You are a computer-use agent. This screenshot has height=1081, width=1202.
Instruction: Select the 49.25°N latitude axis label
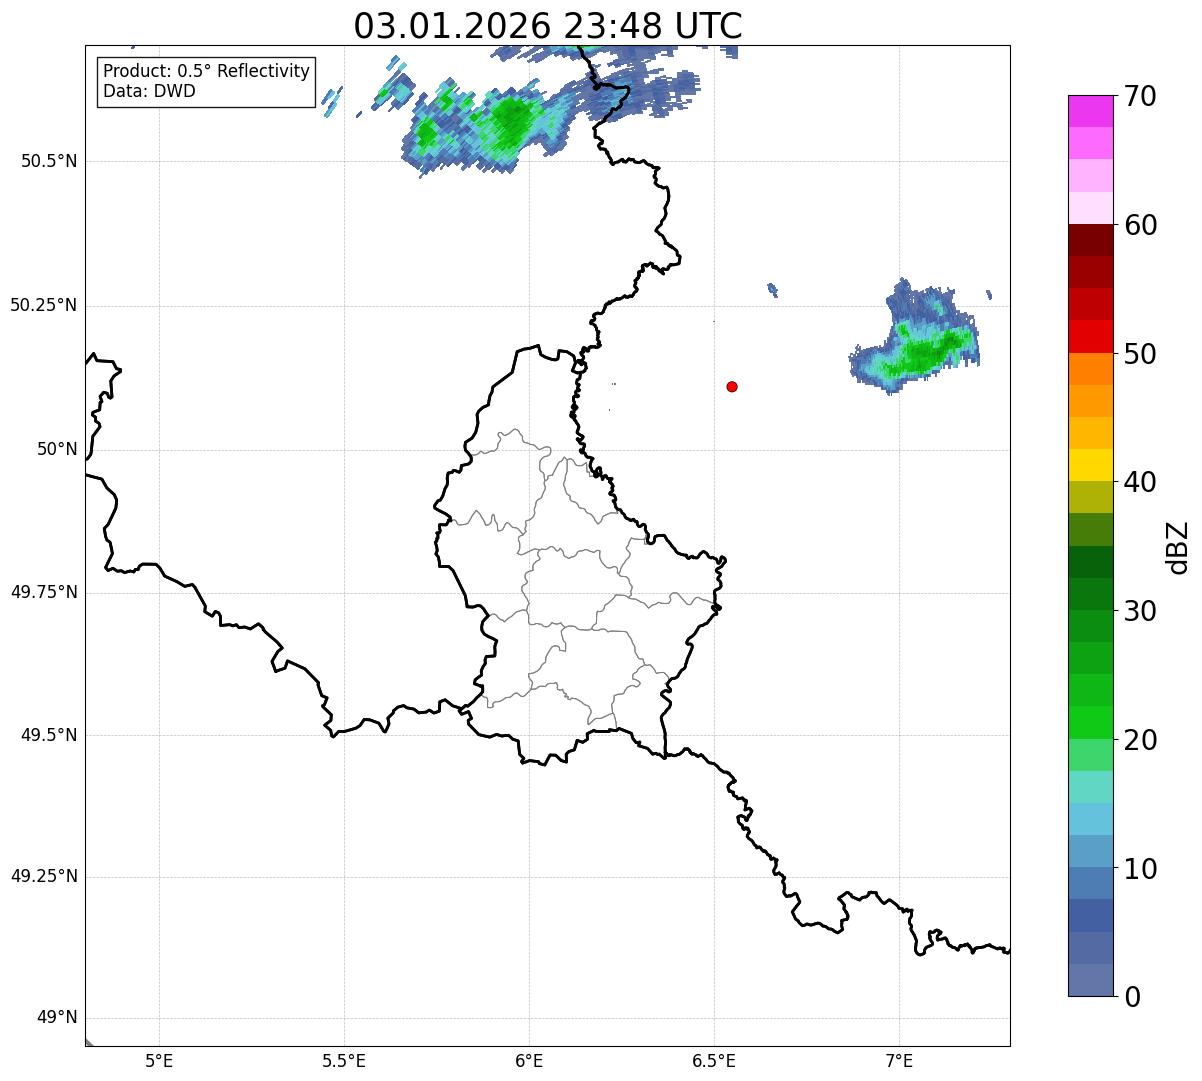tap(44, 876)
